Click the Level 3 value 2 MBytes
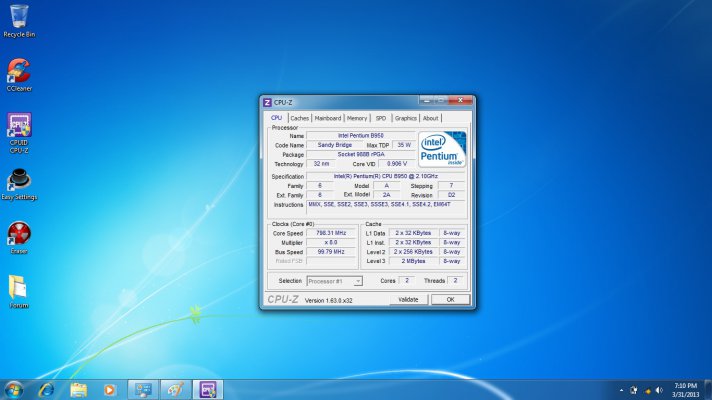712x400 pixels. point(413,261)
